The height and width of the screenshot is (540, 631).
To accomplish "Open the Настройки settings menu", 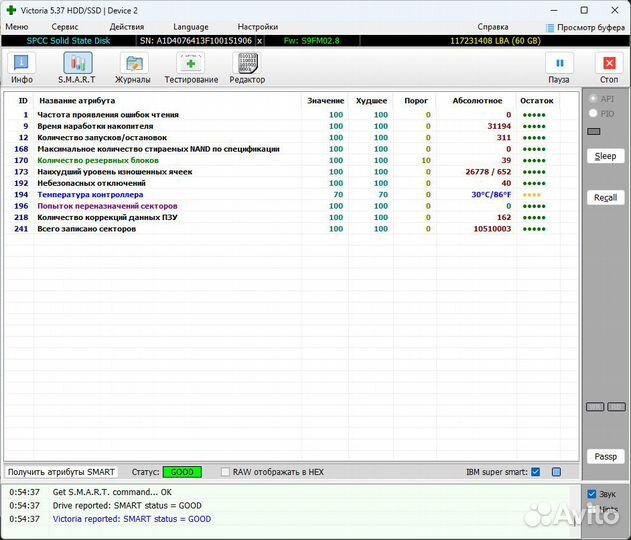I will pyautogui.click(x=258, y=27).
